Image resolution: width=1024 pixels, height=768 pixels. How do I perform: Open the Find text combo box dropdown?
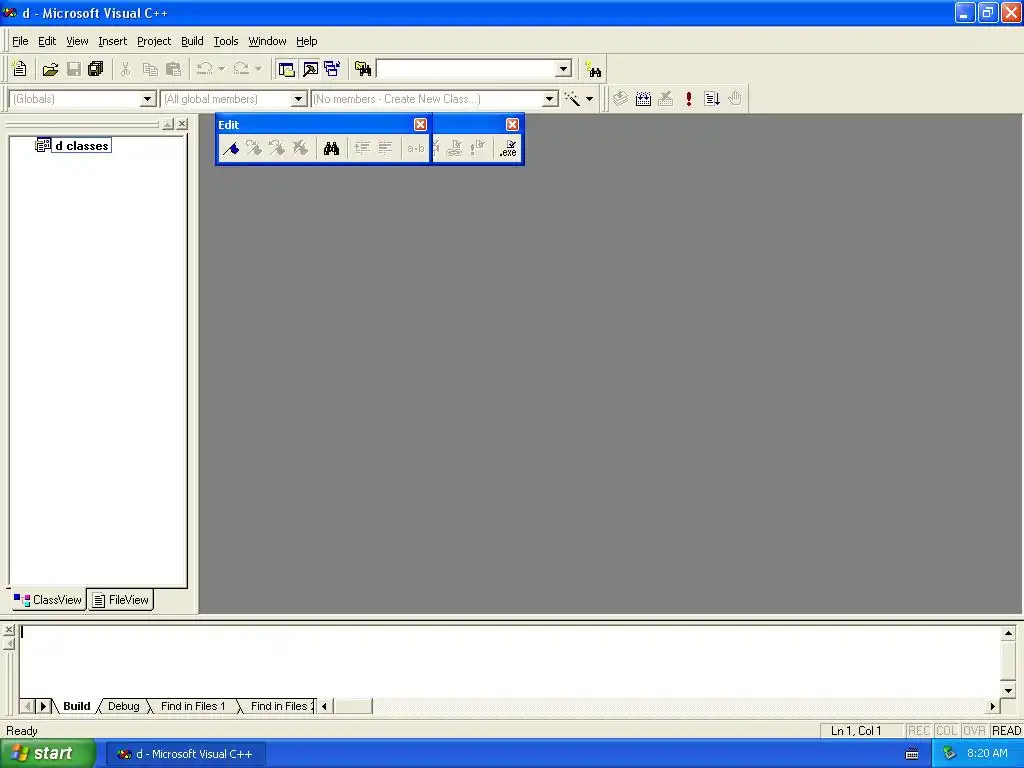pyautogui.click(x=564, y=69)
